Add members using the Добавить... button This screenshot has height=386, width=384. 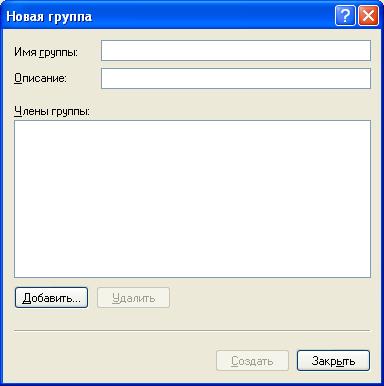pos(51,297)
